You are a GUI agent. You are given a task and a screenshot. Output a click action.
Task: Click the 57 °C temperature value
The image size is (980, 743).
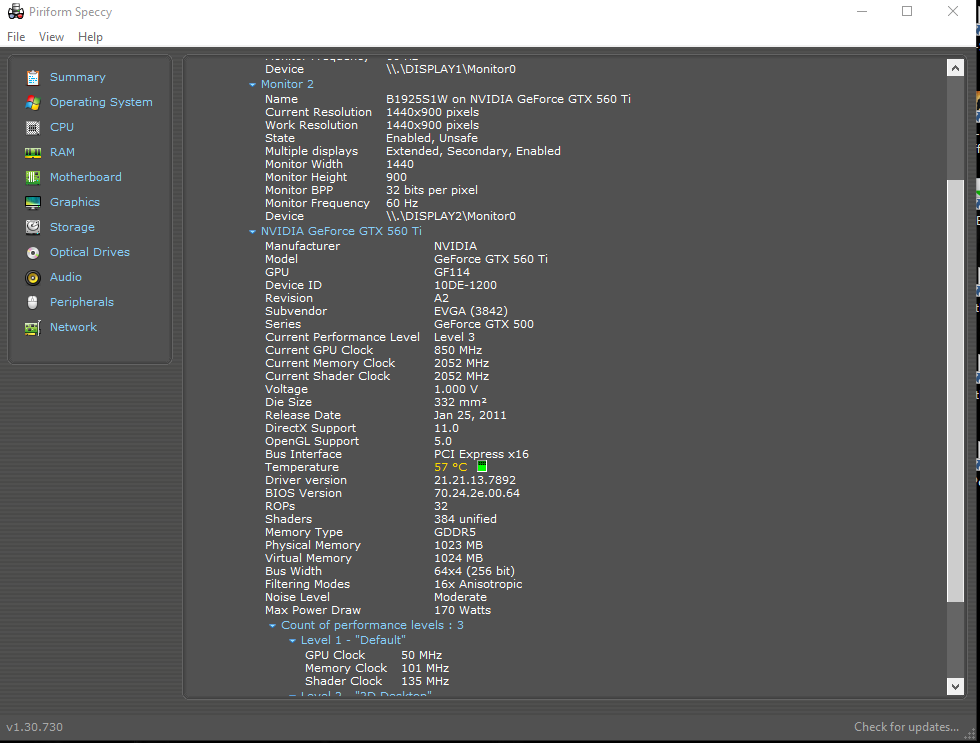point(451,467)
